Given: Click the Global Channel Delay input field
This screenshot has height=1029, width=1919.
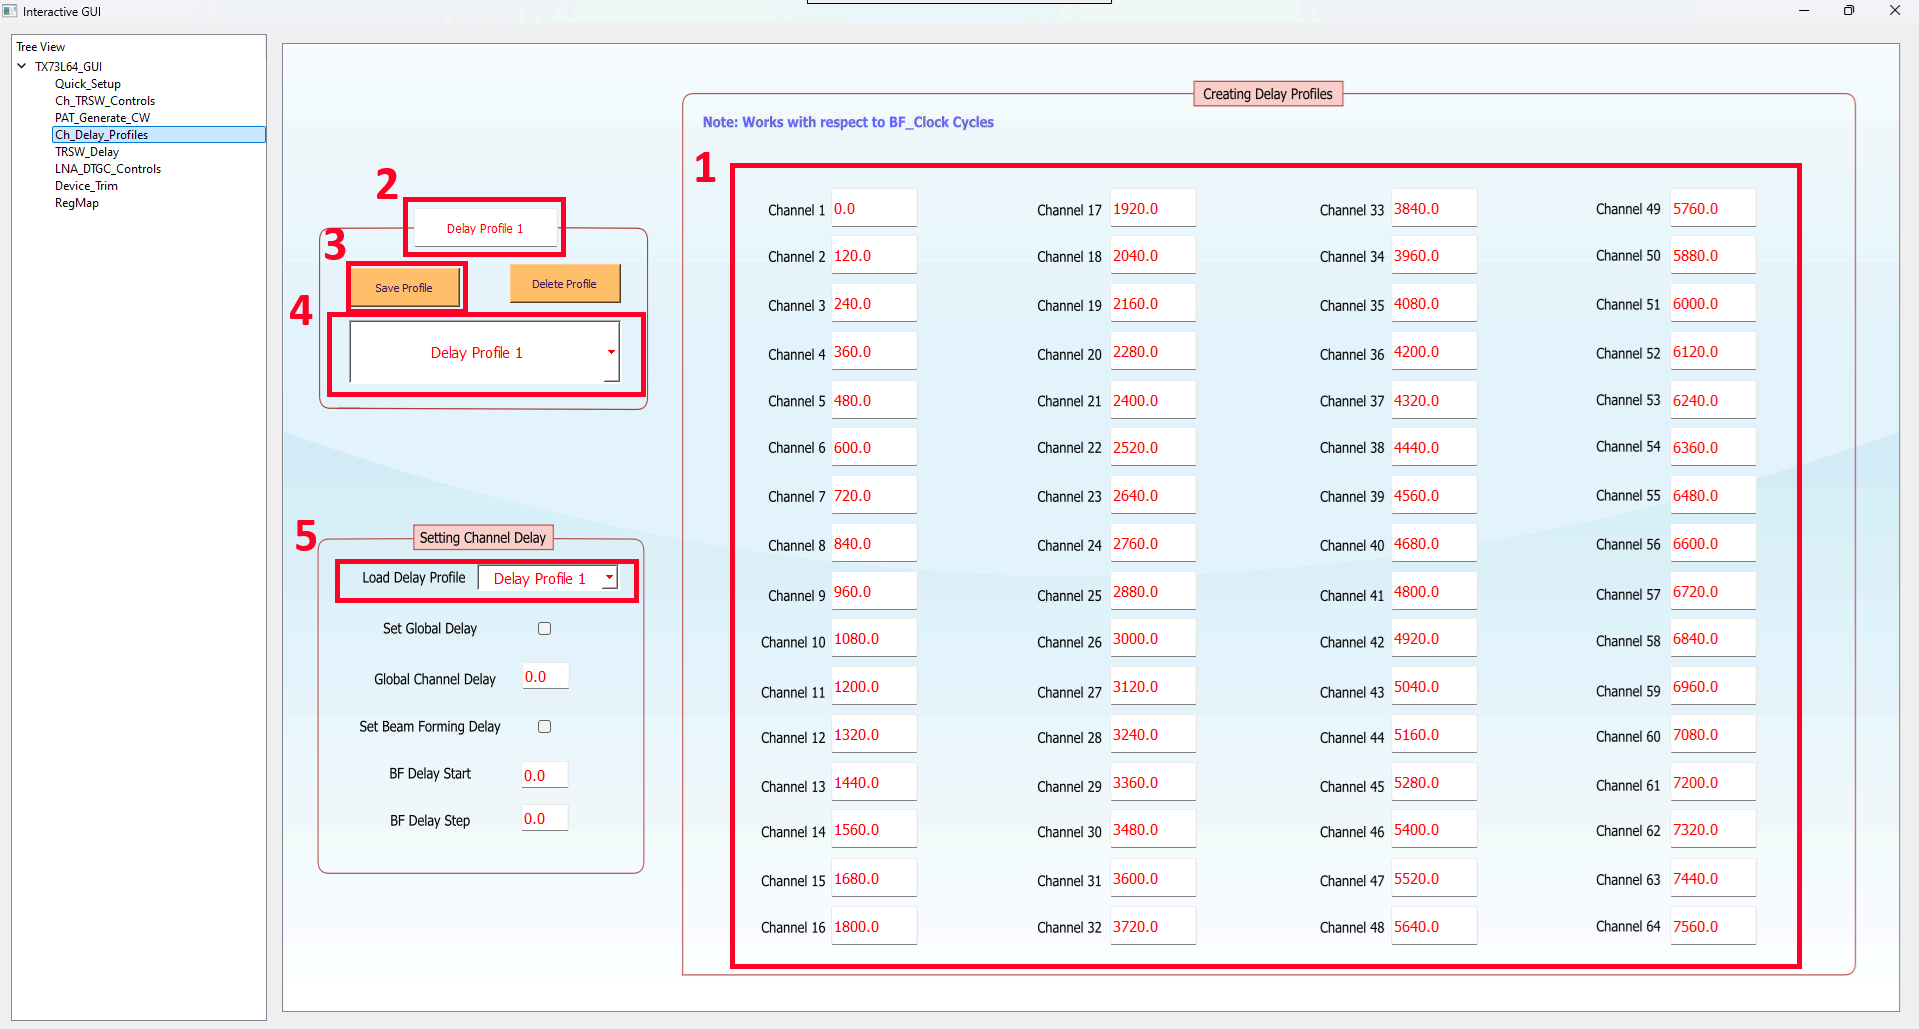Looking at the screenshot, I should [x=545, y=677].
